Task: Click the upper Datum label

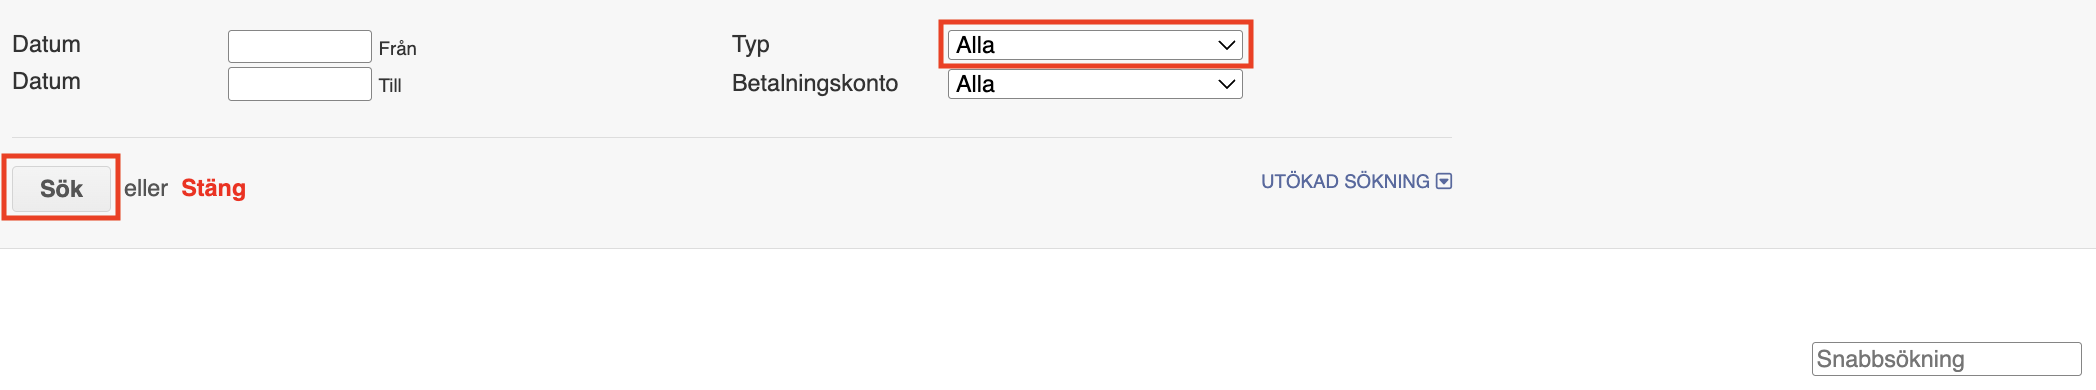Action: click(46, 44)
